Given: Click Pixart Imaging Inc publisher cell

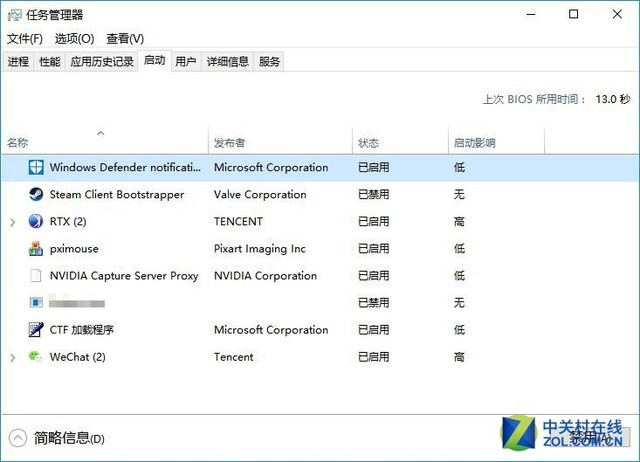Looking at the screenshot, I should point(260,249).
